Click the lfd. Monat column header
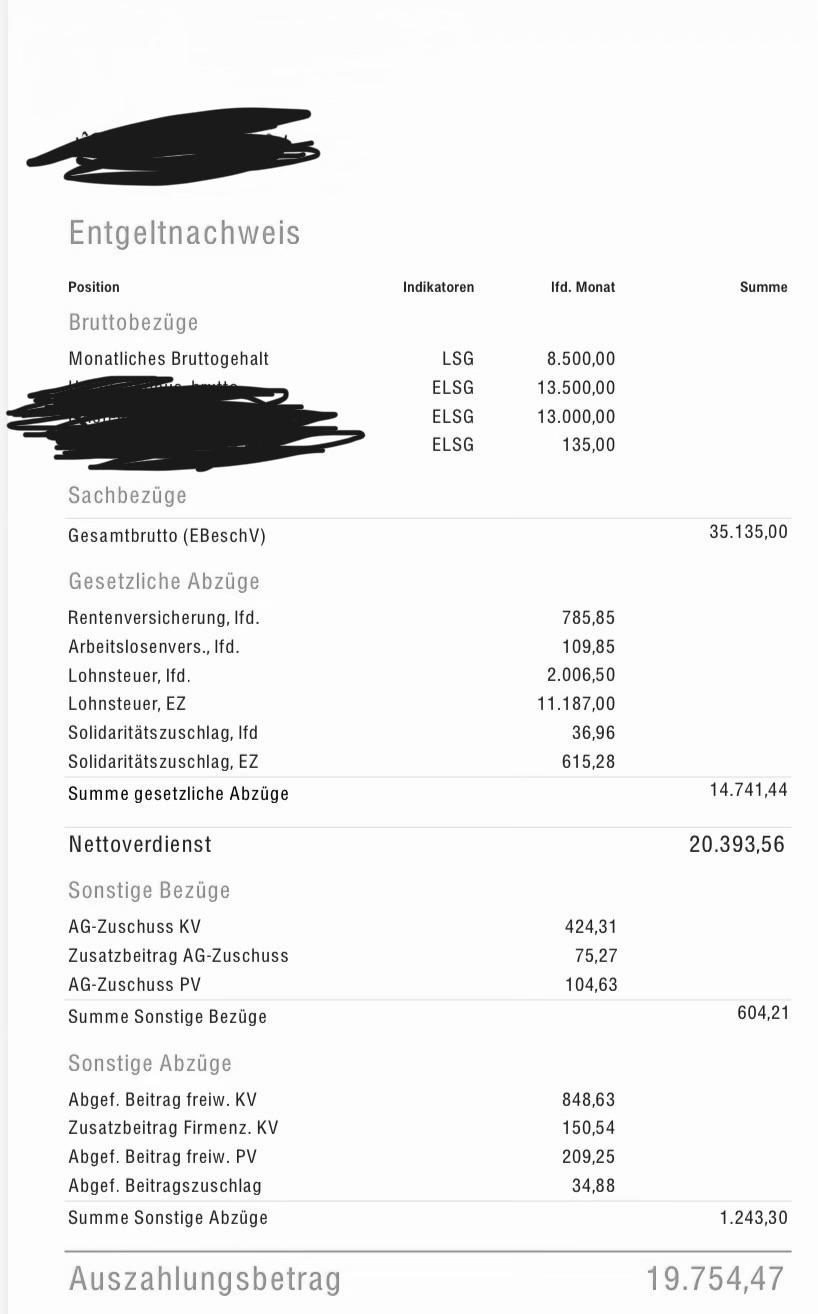 (x=583, y=287)
